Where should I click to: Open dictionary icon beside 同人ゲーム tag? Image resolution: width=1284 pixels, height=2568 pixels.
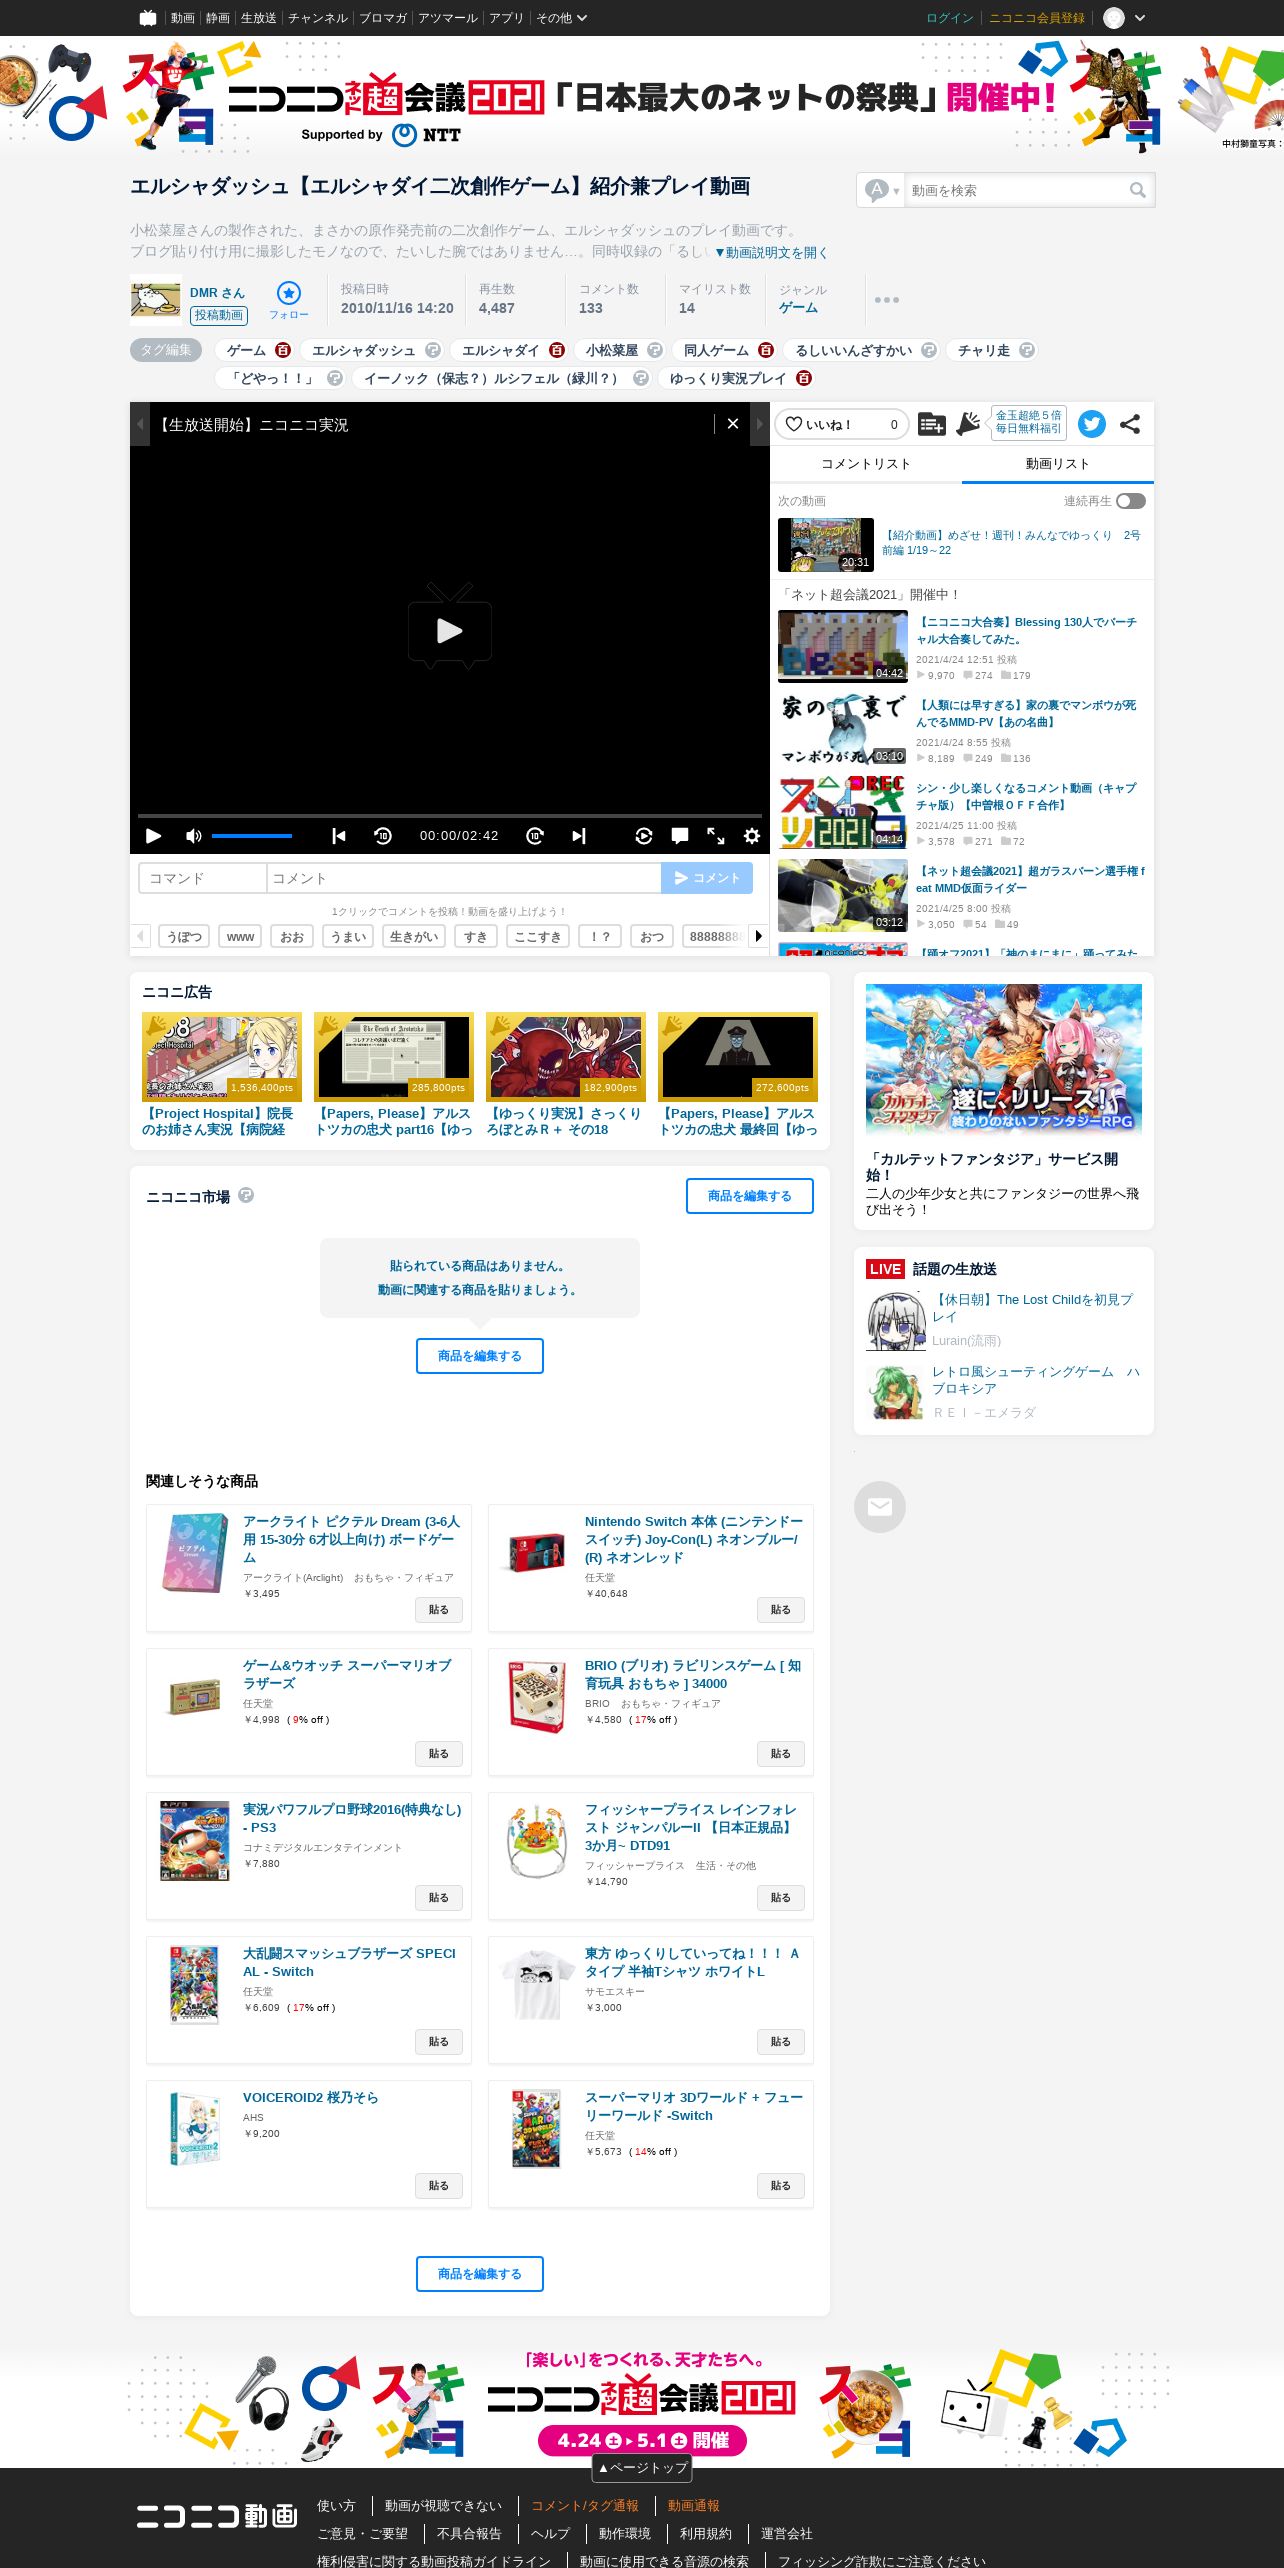[x=766, y=350]
